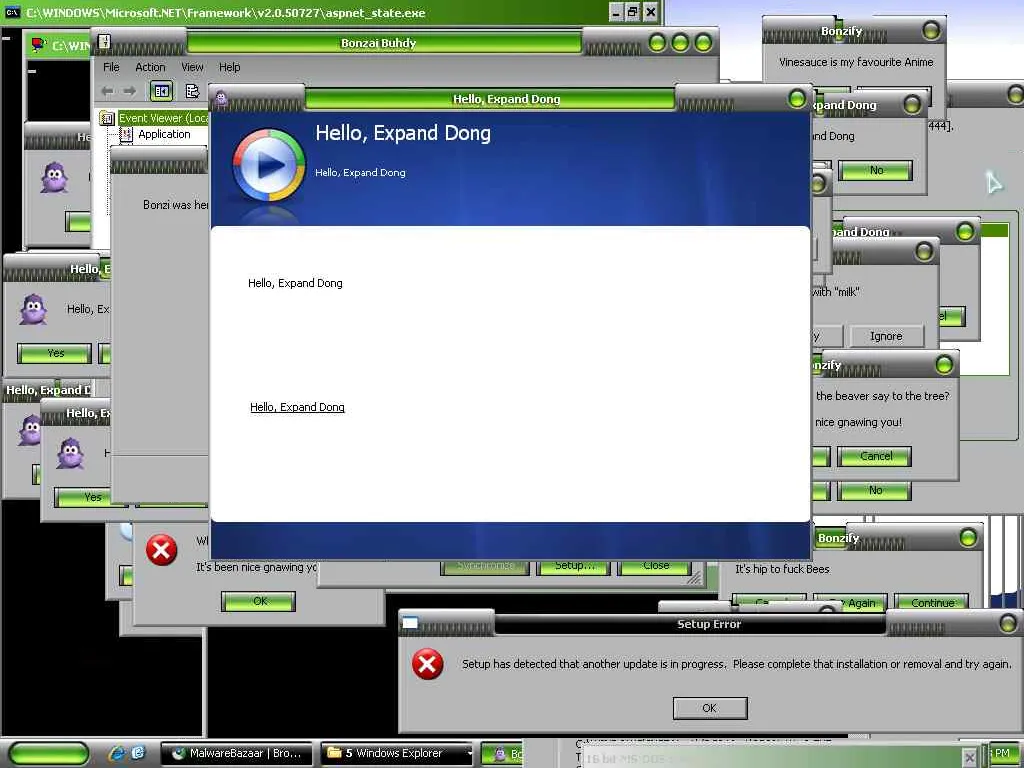Click the Ignore button in the milk dialog

(x=886, y=336)
